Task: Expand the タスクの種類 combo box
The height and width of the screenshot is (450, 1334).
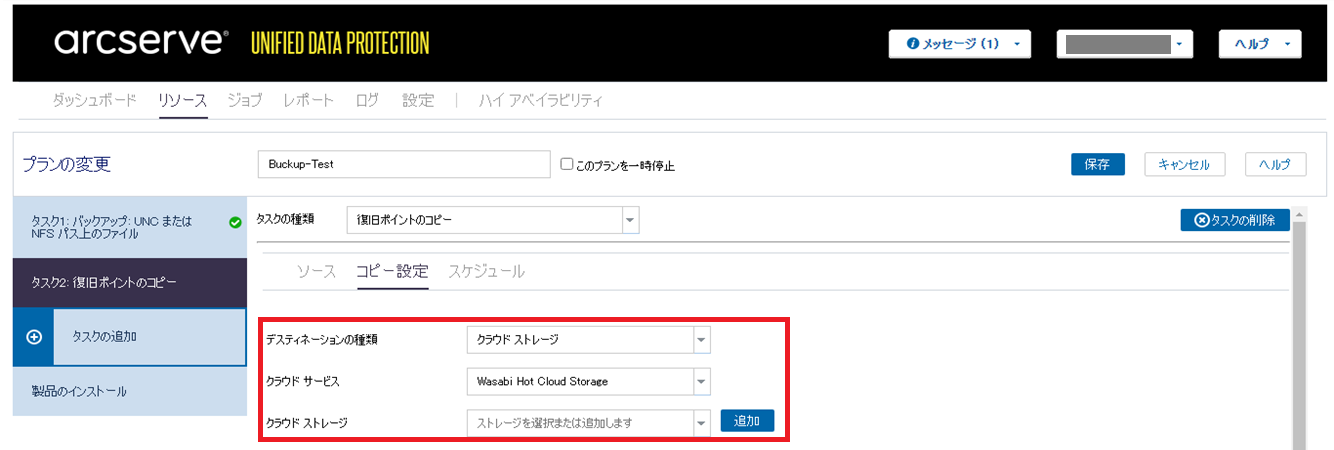Action: [630, 220]
